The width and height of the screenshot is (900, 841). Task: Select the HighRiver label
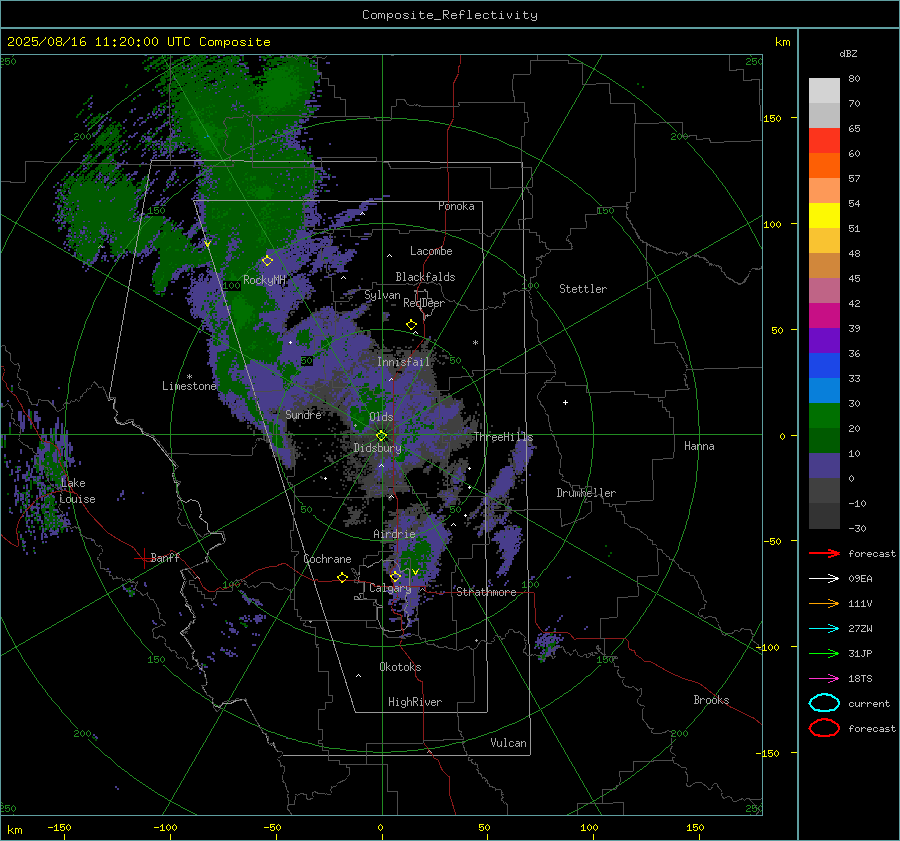point(415,702)
